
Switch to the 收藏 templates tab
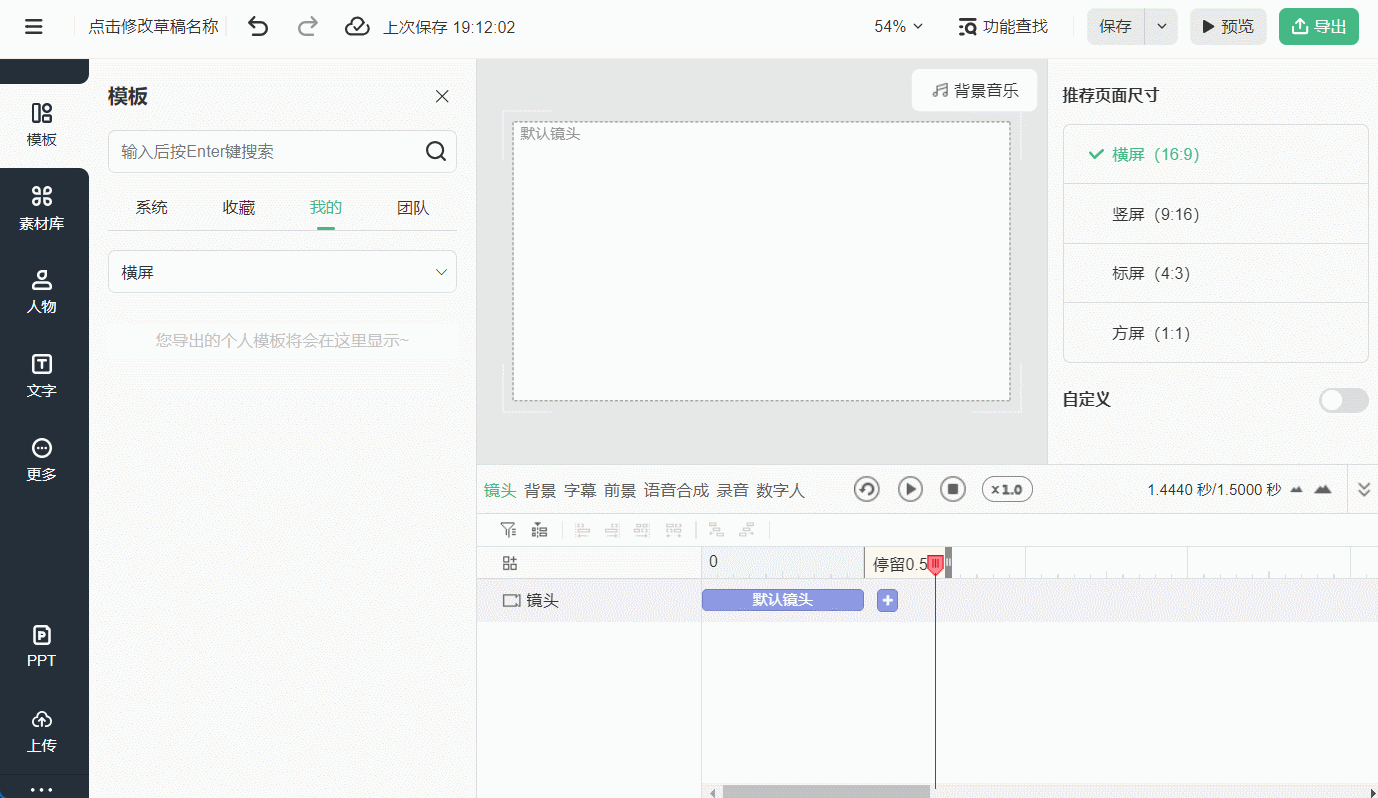pos(239,208)
